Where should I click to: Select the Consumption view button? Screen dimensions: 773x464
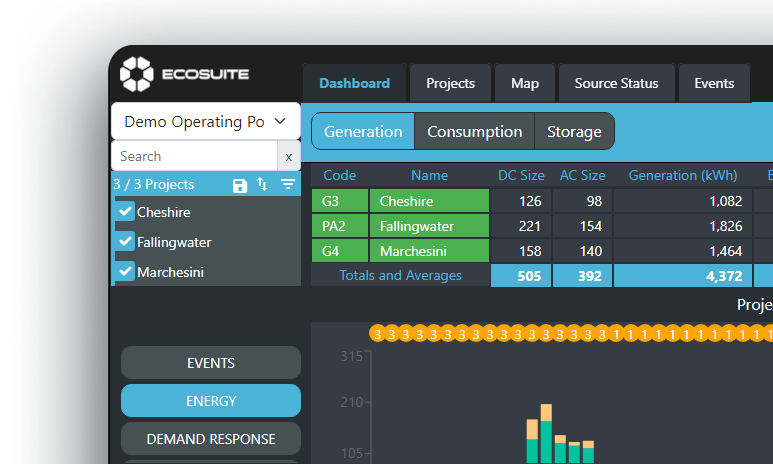[474, 132]
